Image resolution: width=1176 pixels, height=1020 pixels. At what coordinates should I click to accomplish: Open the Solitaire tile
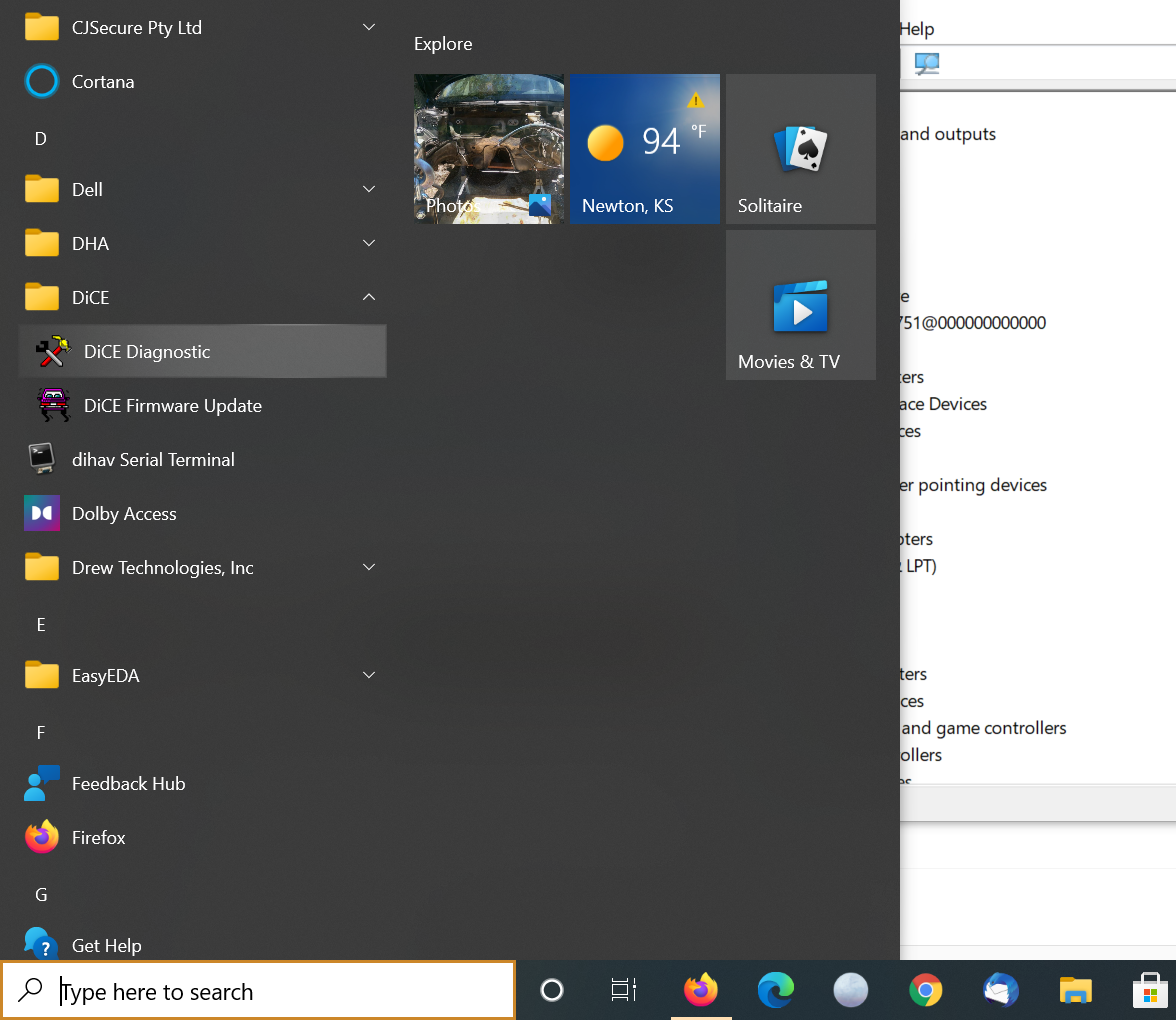pos(801,149)
